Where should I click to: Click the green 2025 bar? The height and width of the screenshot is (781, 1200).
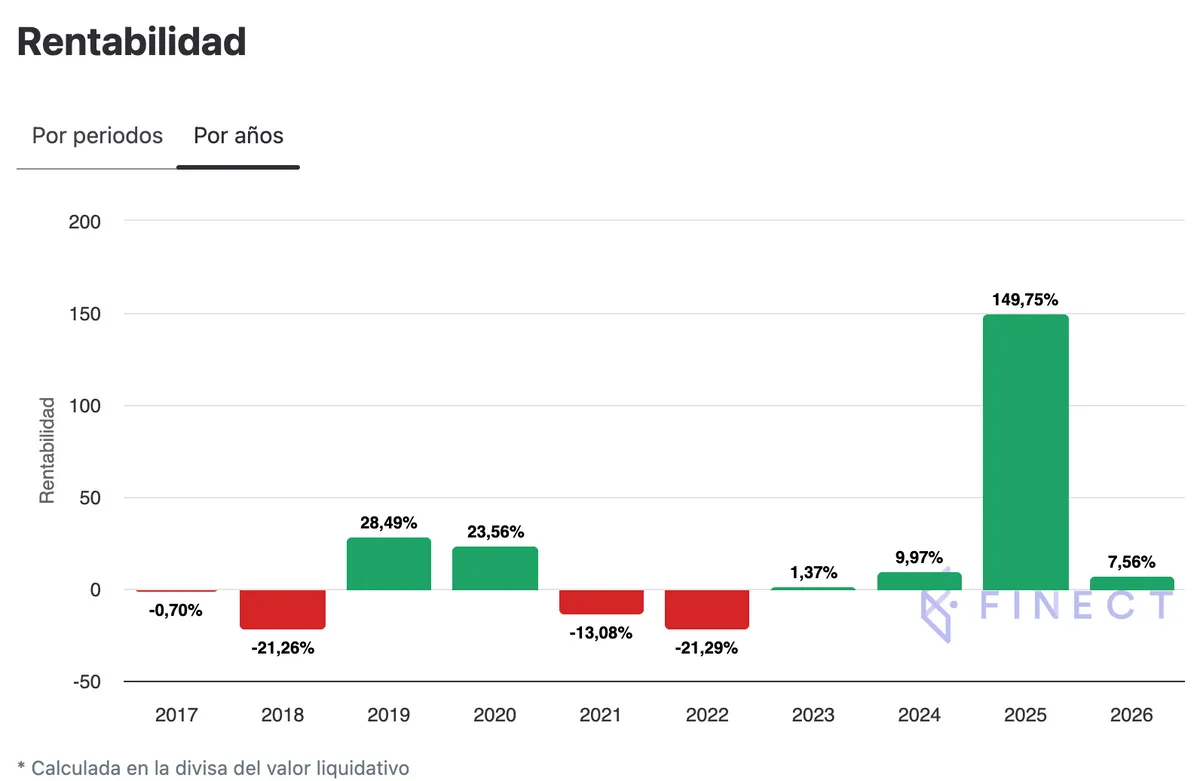coord(1025,452)
